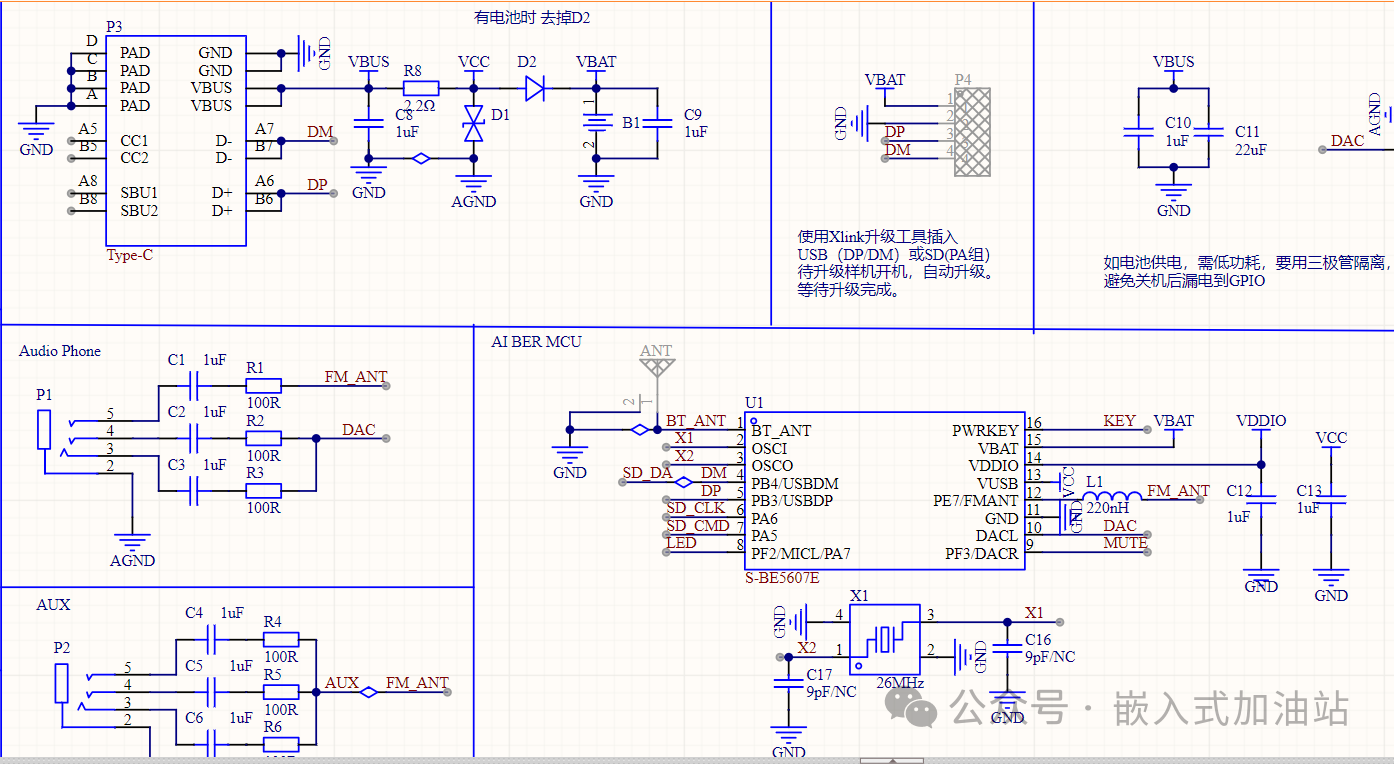The width and height of the screenshot is (1394, 764).
Task: Click the Audio Phone section title
Action: [x=60, y=351]
